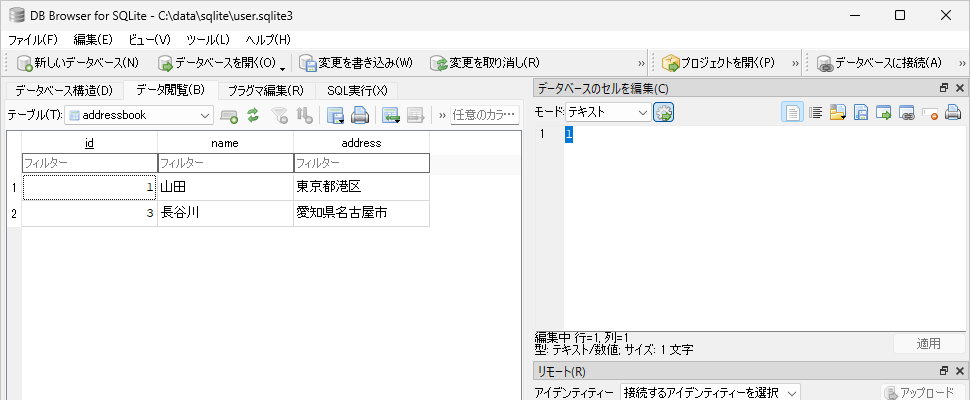Screen dimensions: 970x400
Task: Click the name column filter field
Action: [x=225, y=162]
